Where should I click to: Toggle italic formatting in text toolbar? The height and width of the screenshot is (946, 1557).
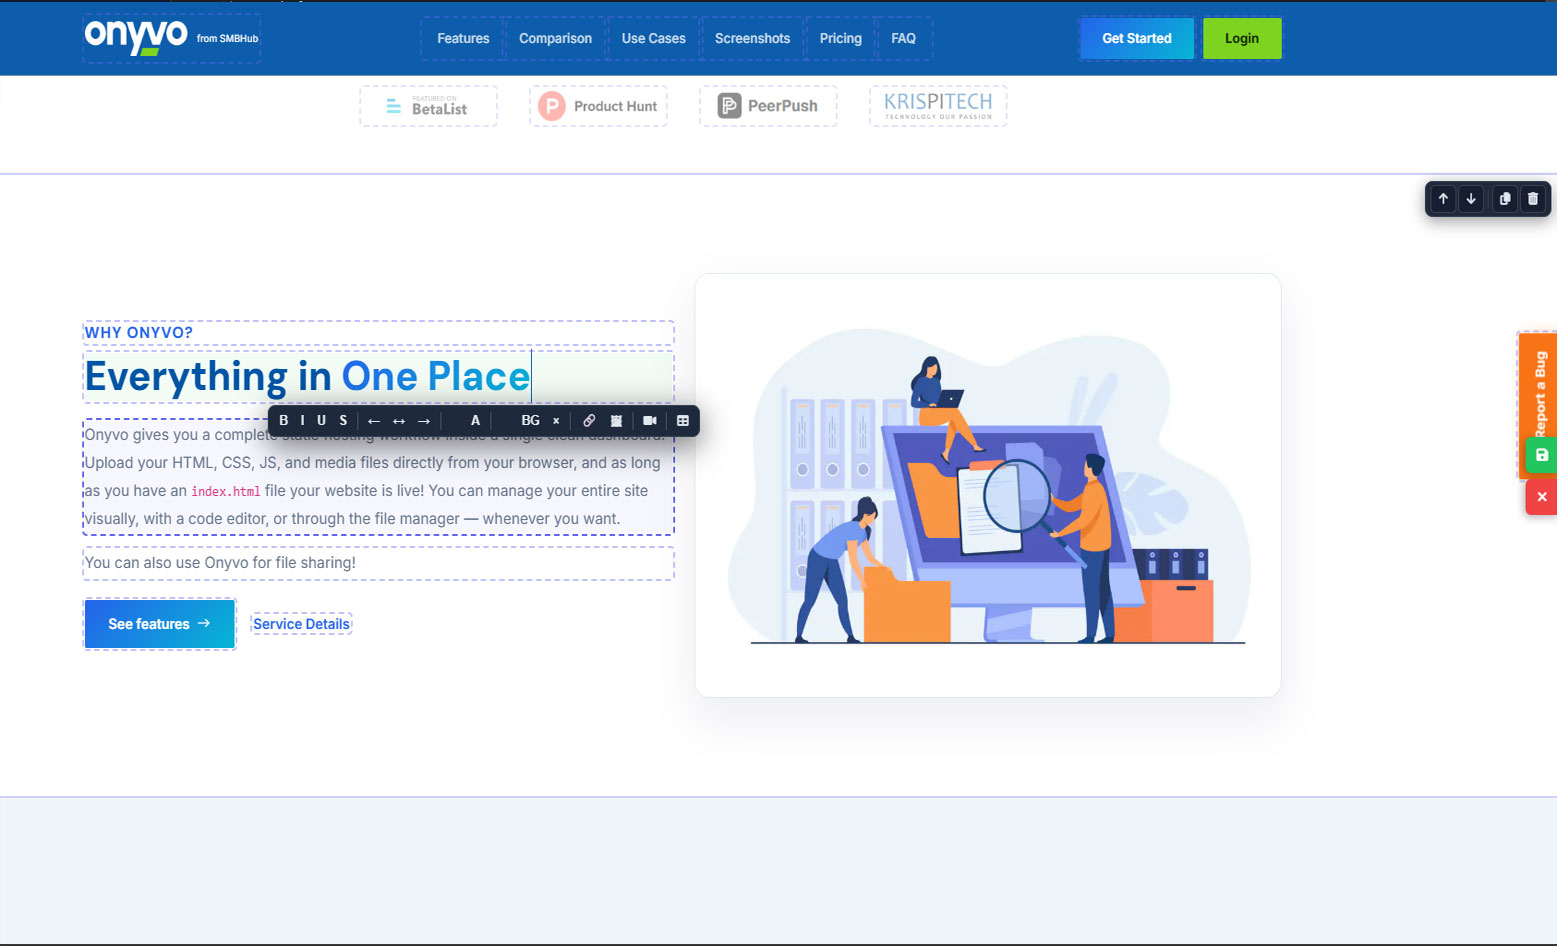303,421
